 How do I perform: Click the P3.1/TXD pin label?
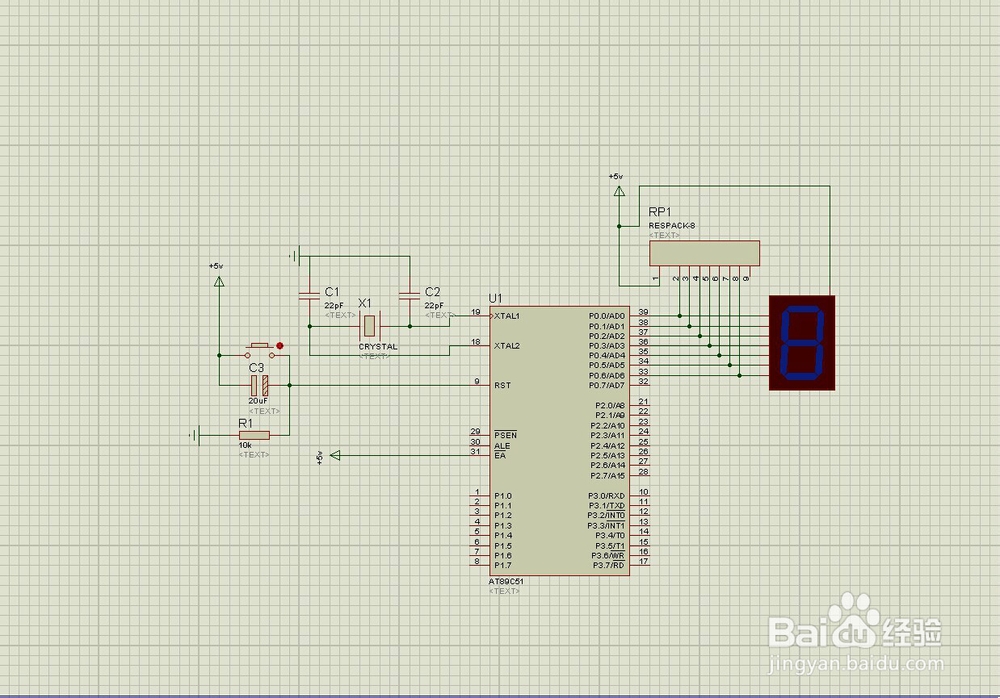point(607,506)
